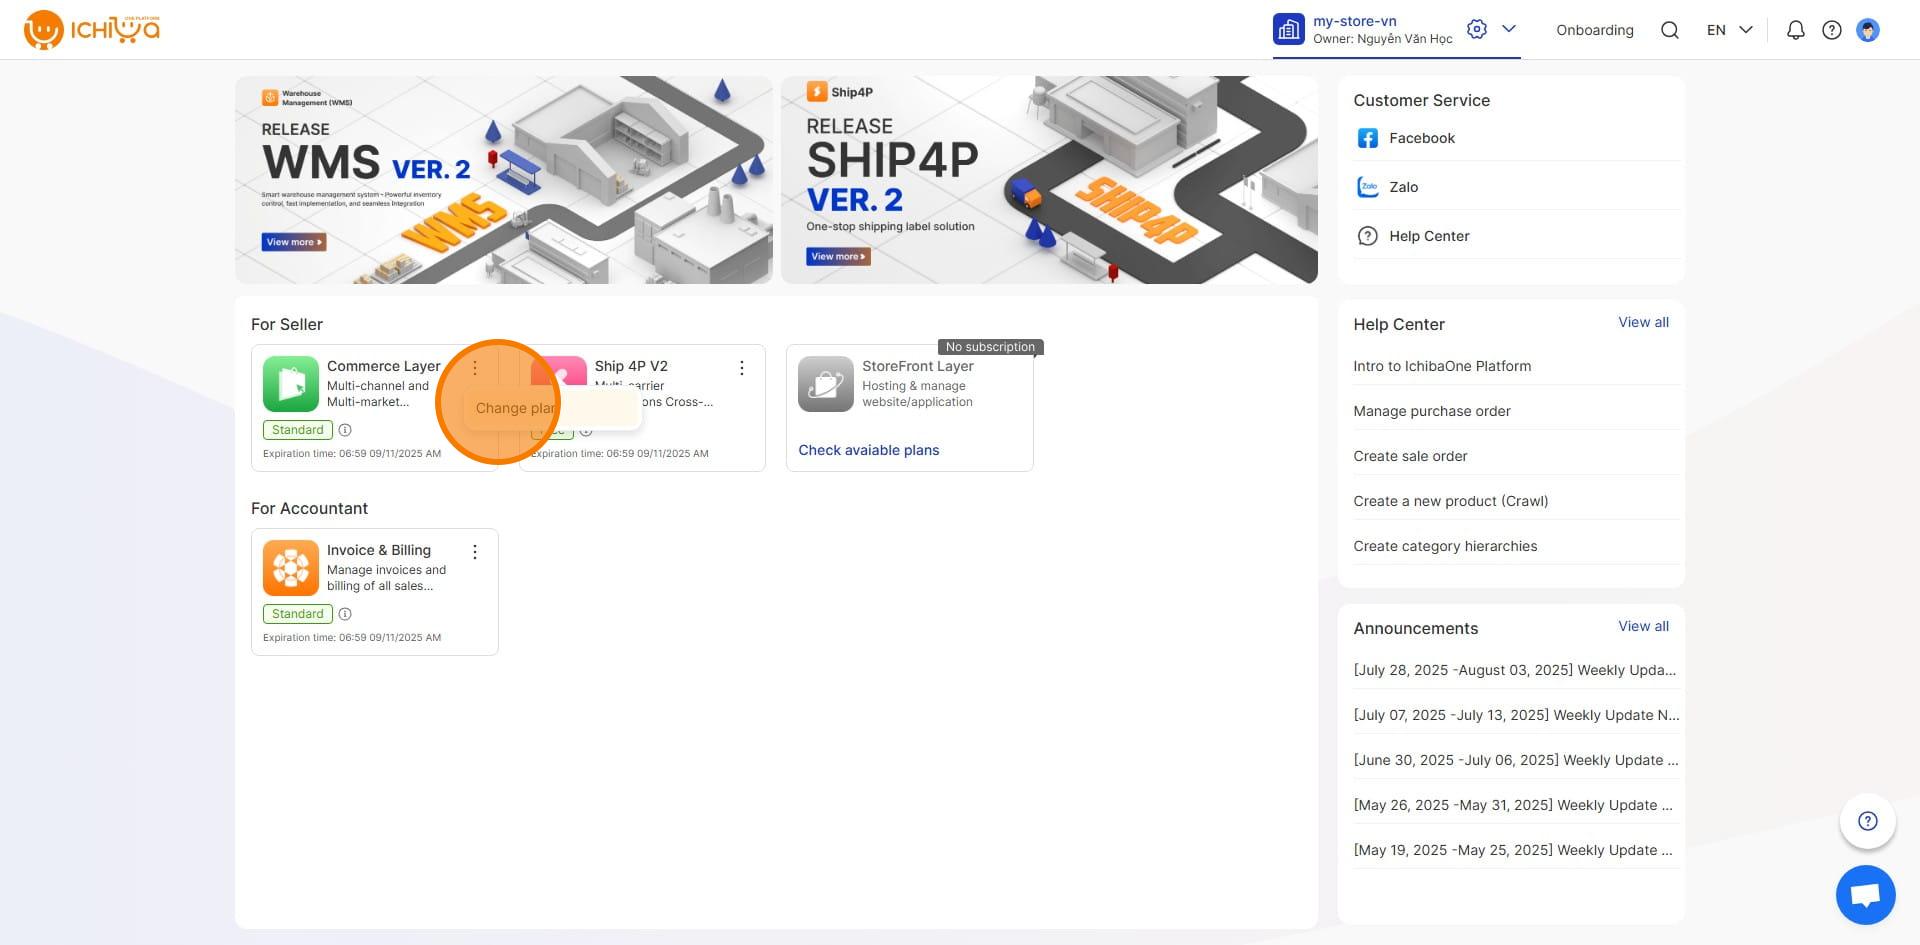Open Facebook customer service
Screen dimensions: 1920x945
[1516, 138]
